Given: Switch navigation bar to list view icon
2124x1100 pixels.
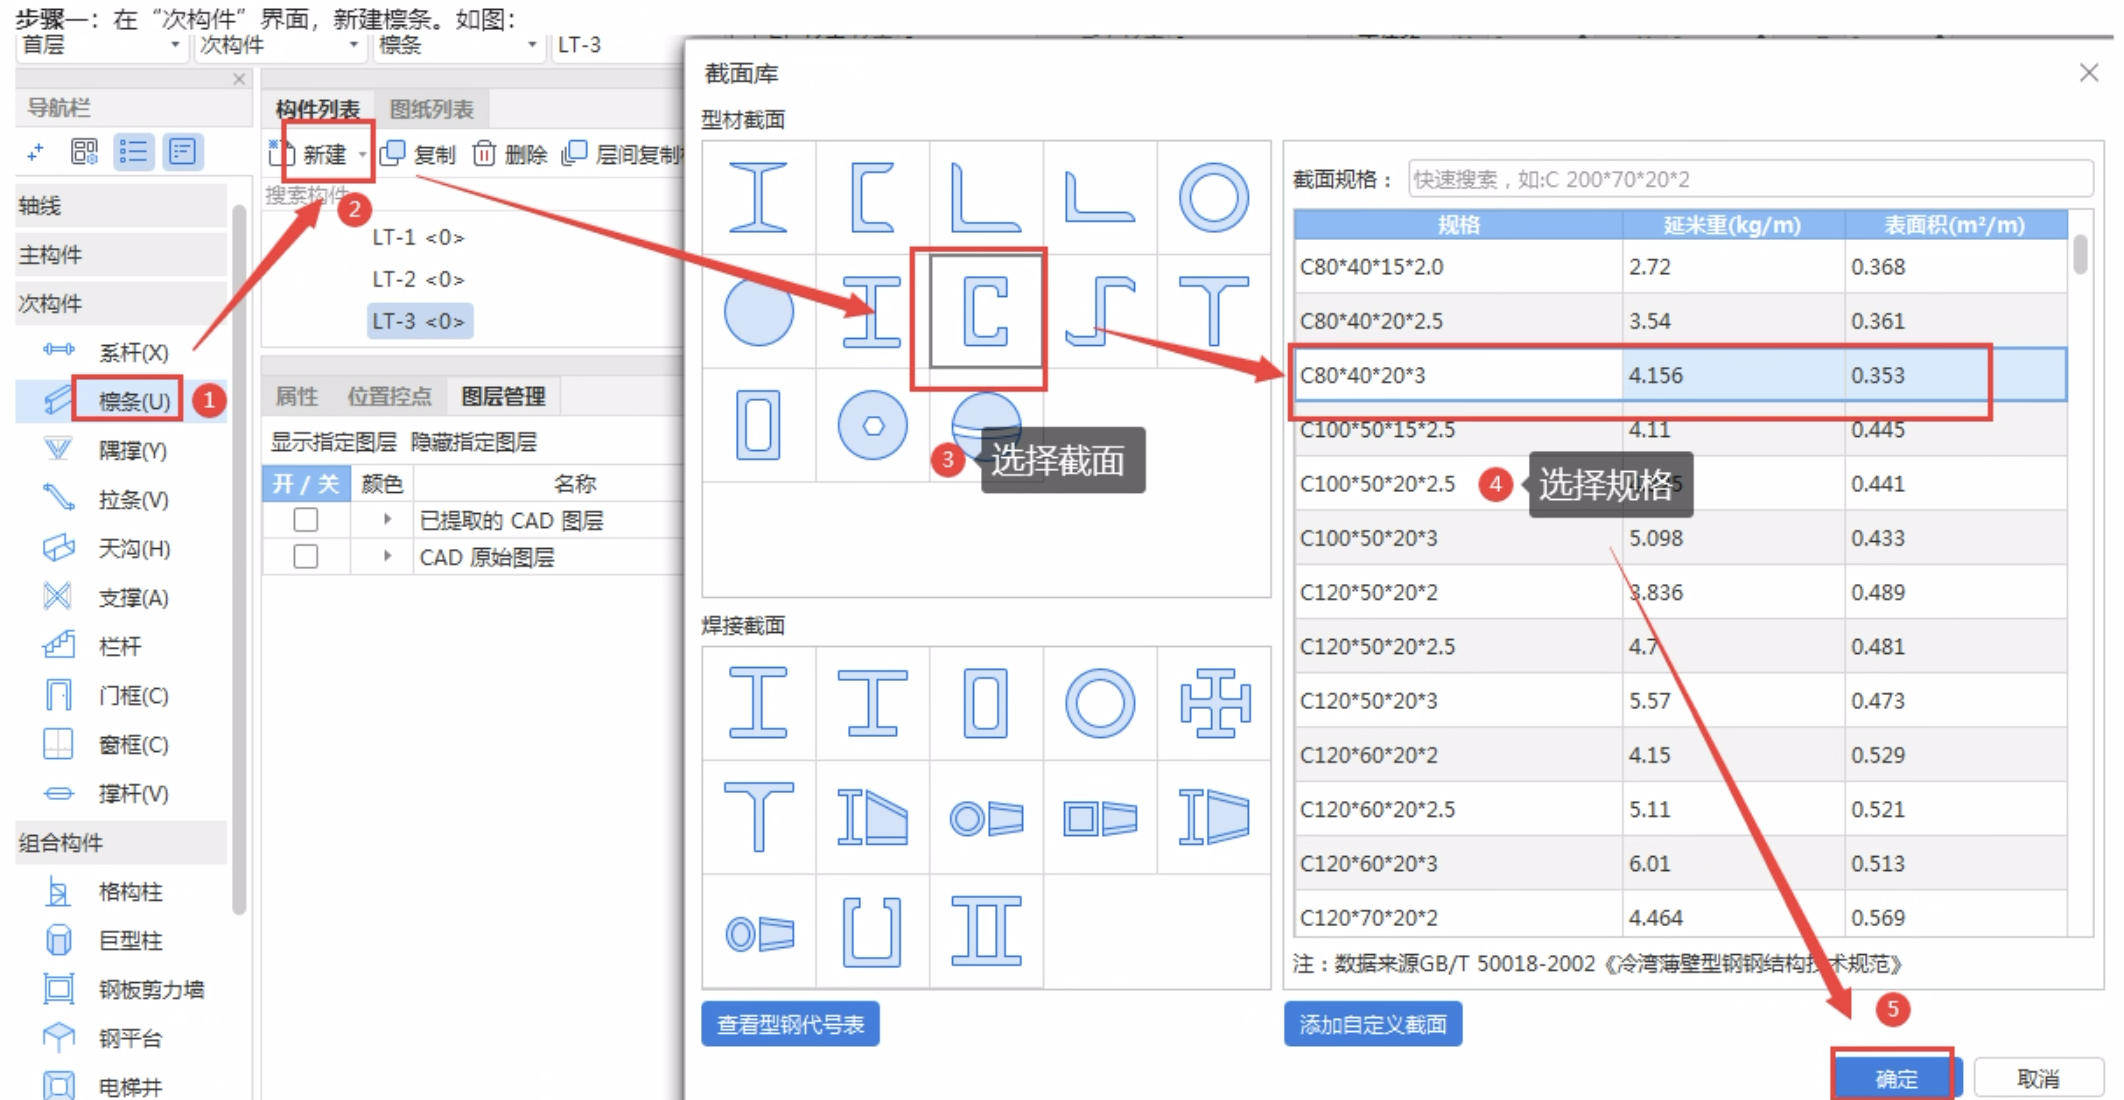Looking at the screenshot, I should tap(133, 152).
